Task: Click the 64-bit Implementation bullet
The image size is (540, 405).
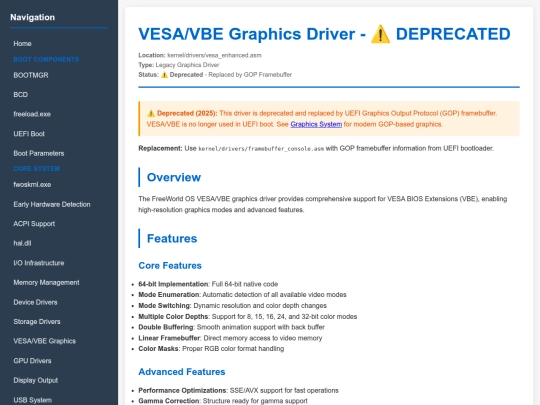Action: (208, 284)
